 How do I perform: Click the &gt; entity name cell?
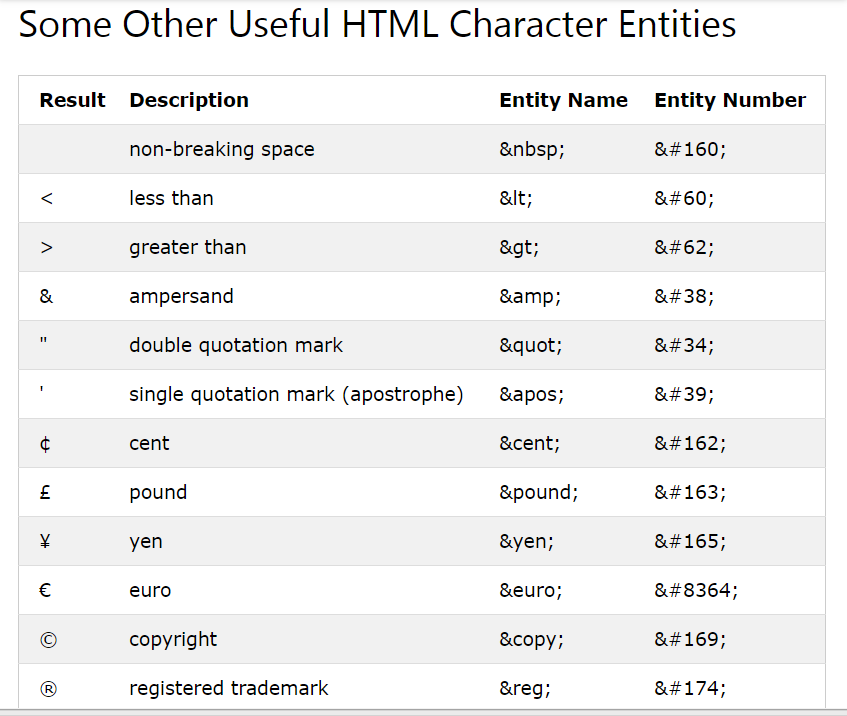point(519,247)
